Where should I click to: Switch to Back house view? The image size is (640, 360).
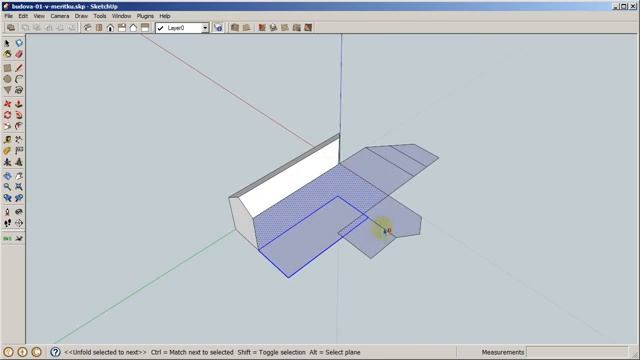click(133, 28)
